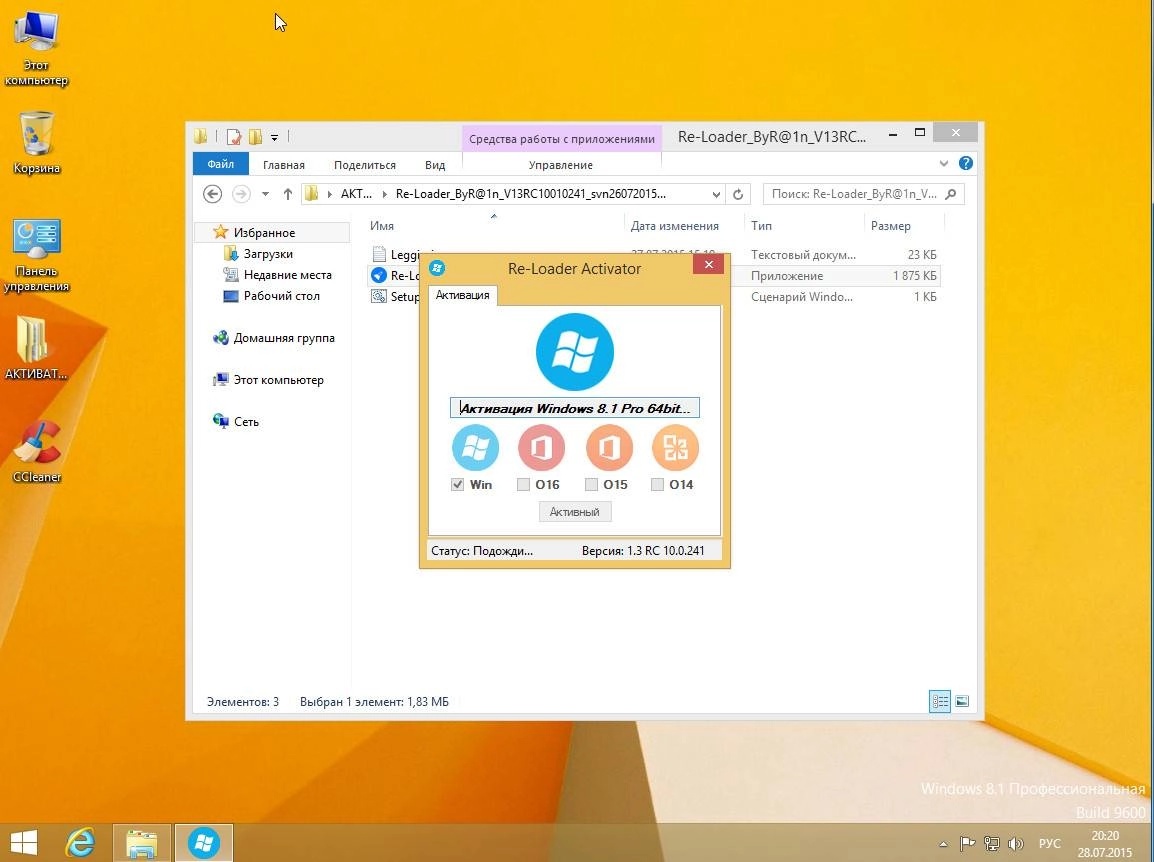Sort by Размер column header
Image resolution: width=1154 pixels, height=862 pixels.
coord(891,226)
